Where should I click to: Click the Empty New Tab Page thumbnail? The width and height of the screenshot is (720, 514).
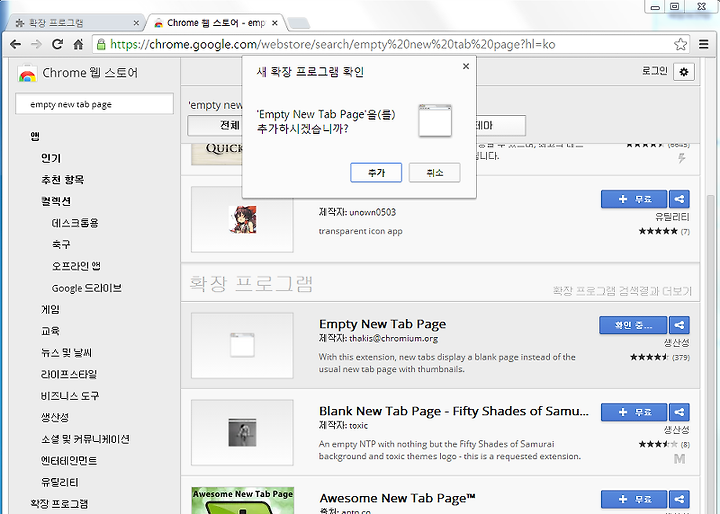242,345
